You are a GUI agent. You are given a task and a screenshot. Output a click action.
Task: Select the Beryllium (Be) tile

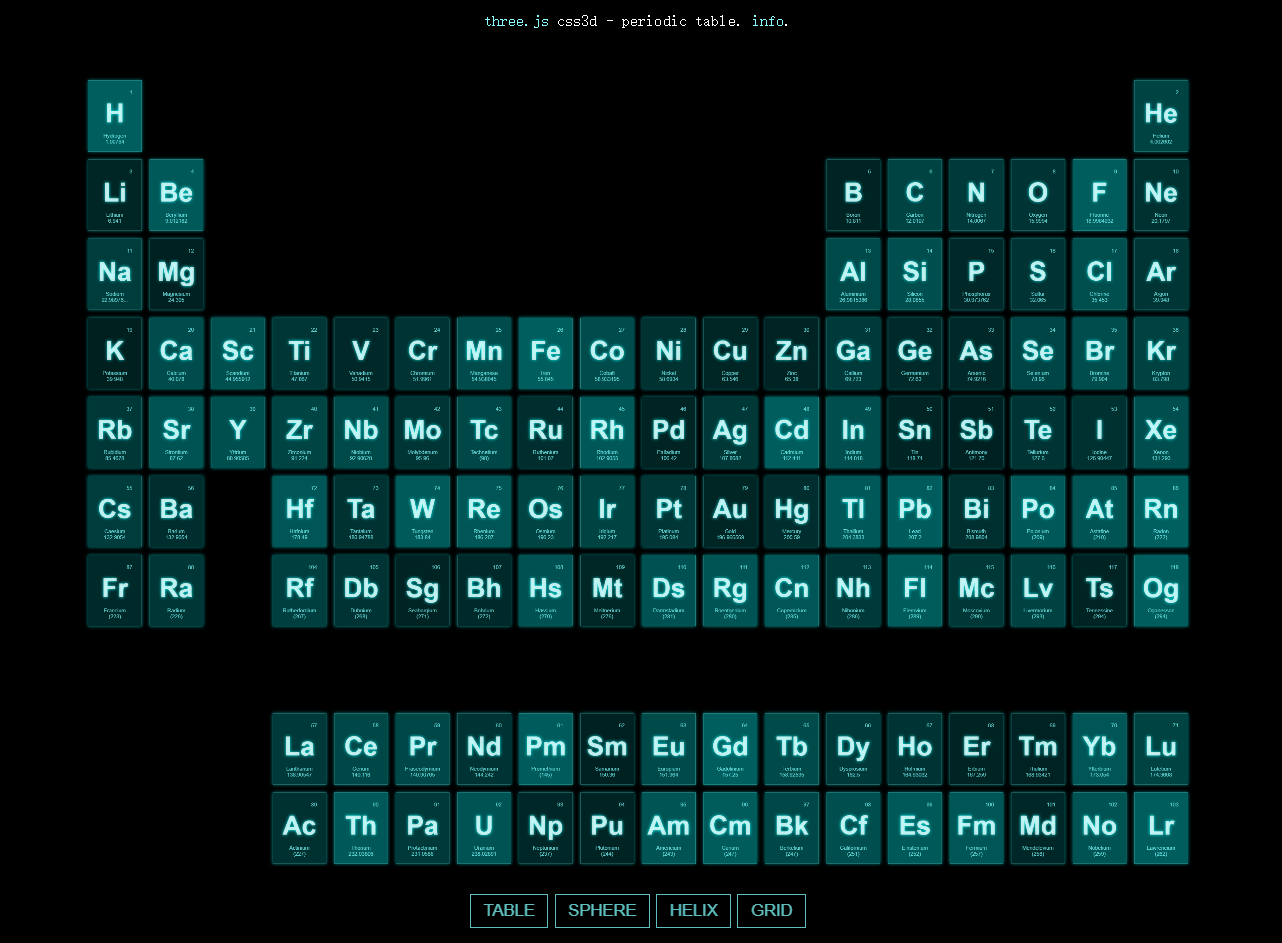176,195
